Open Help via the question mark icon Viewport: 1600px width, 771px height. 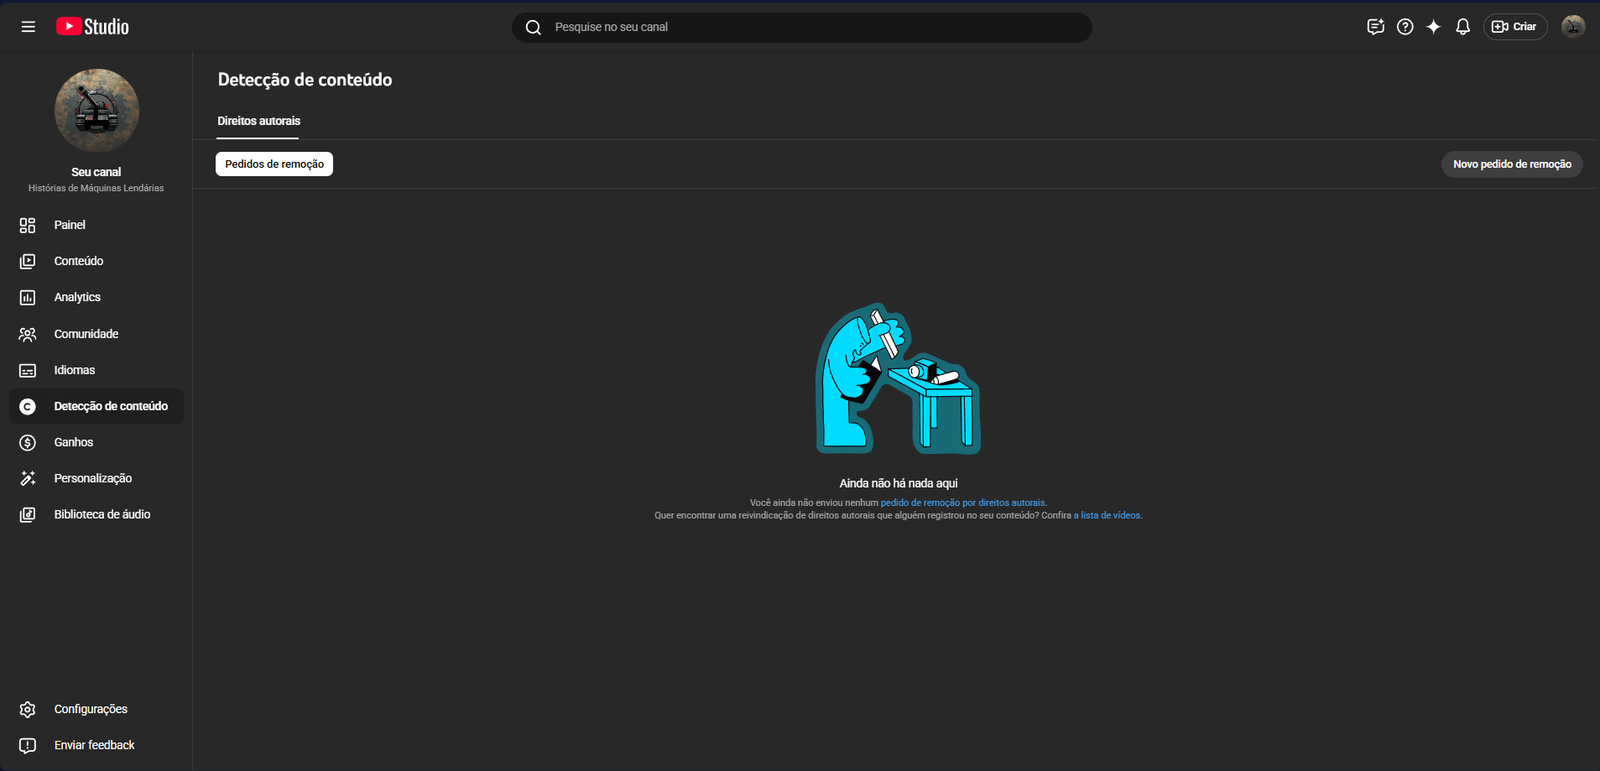coord(1405,27)
